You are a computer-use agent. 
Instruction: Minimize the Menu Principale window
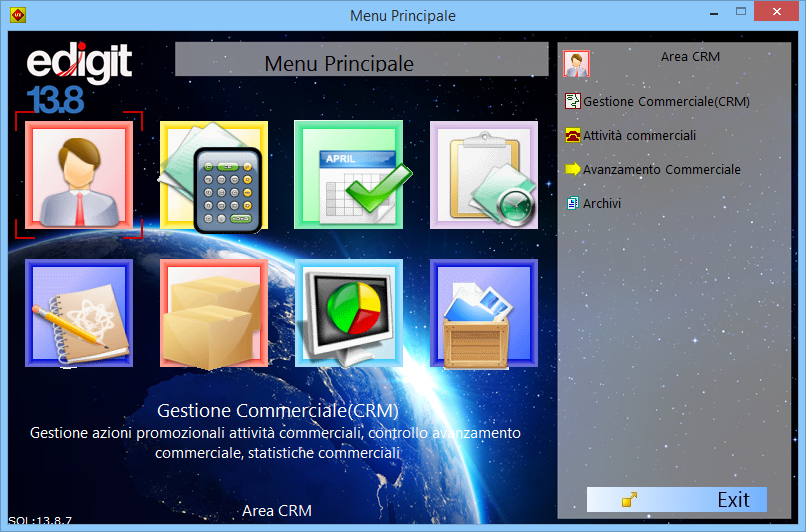click(x=715, y=15)
